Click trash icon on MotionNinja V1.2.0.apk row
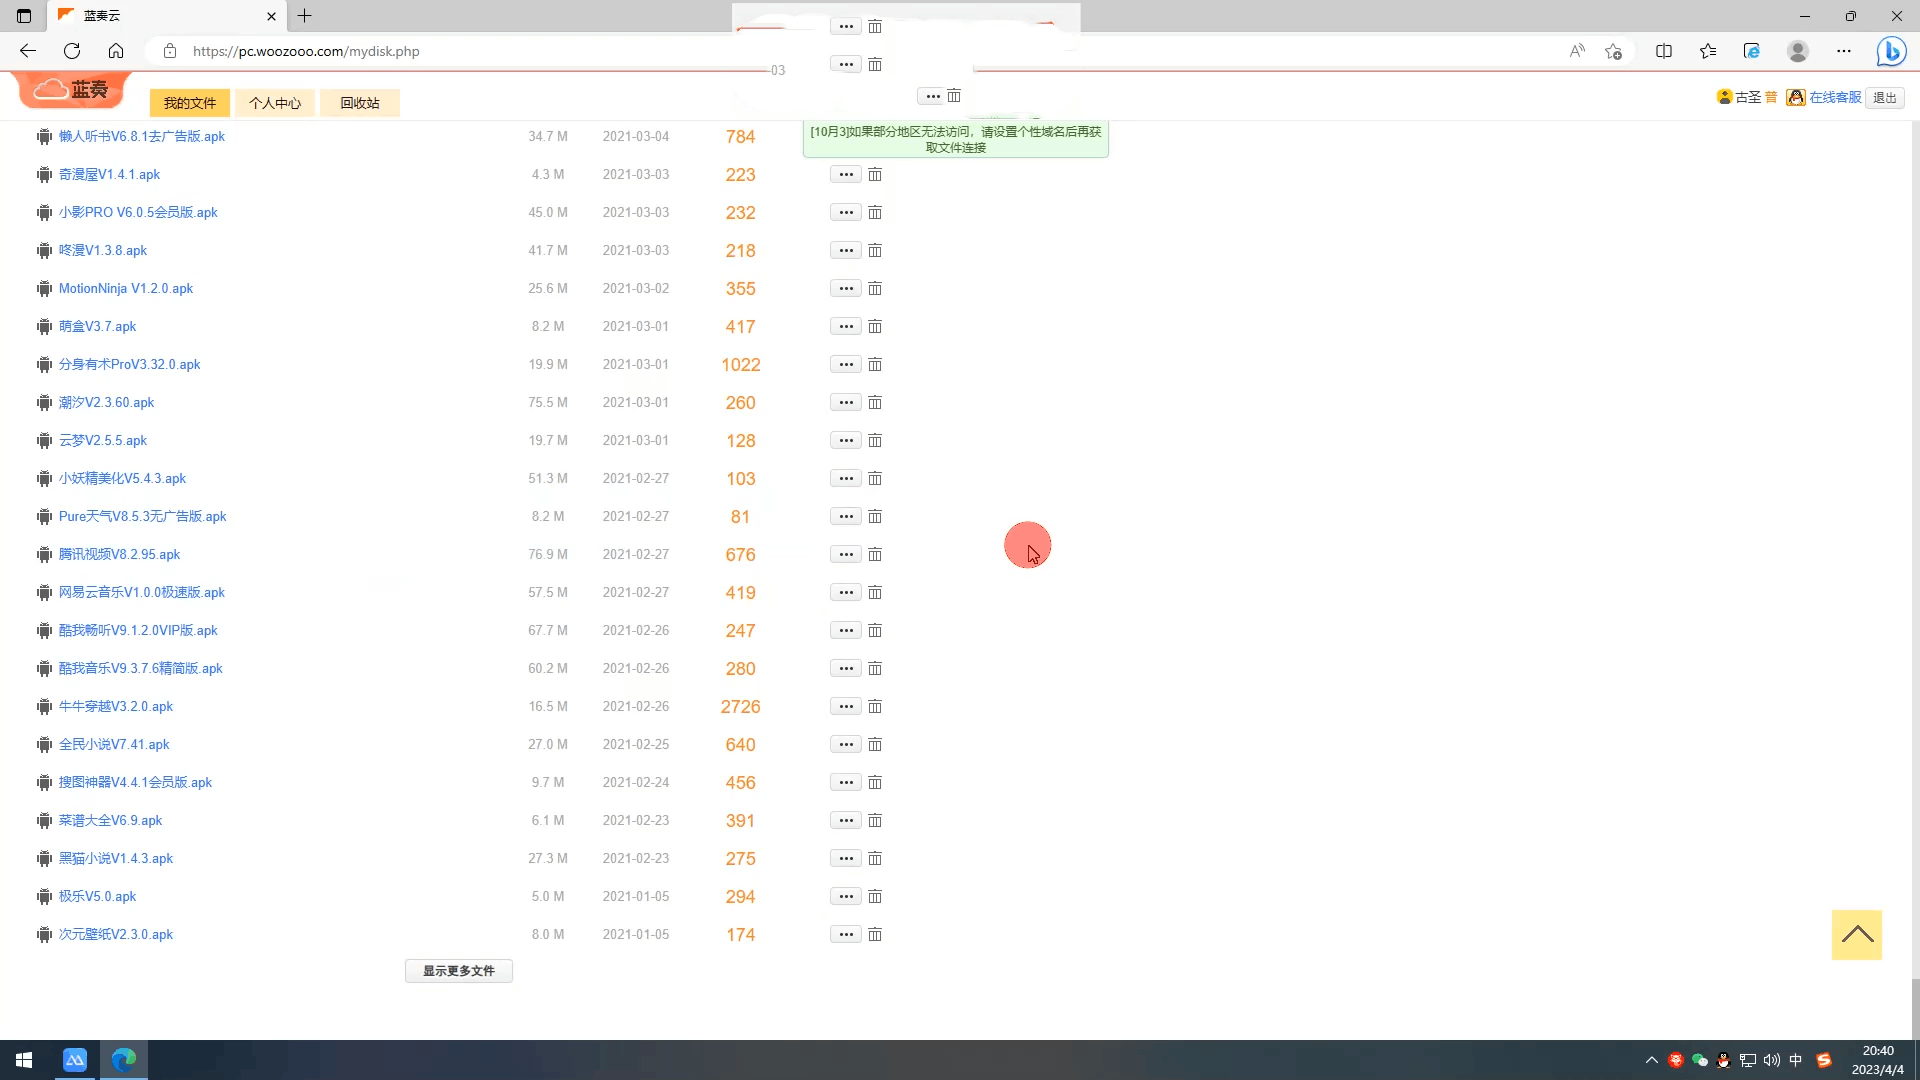 875,288
